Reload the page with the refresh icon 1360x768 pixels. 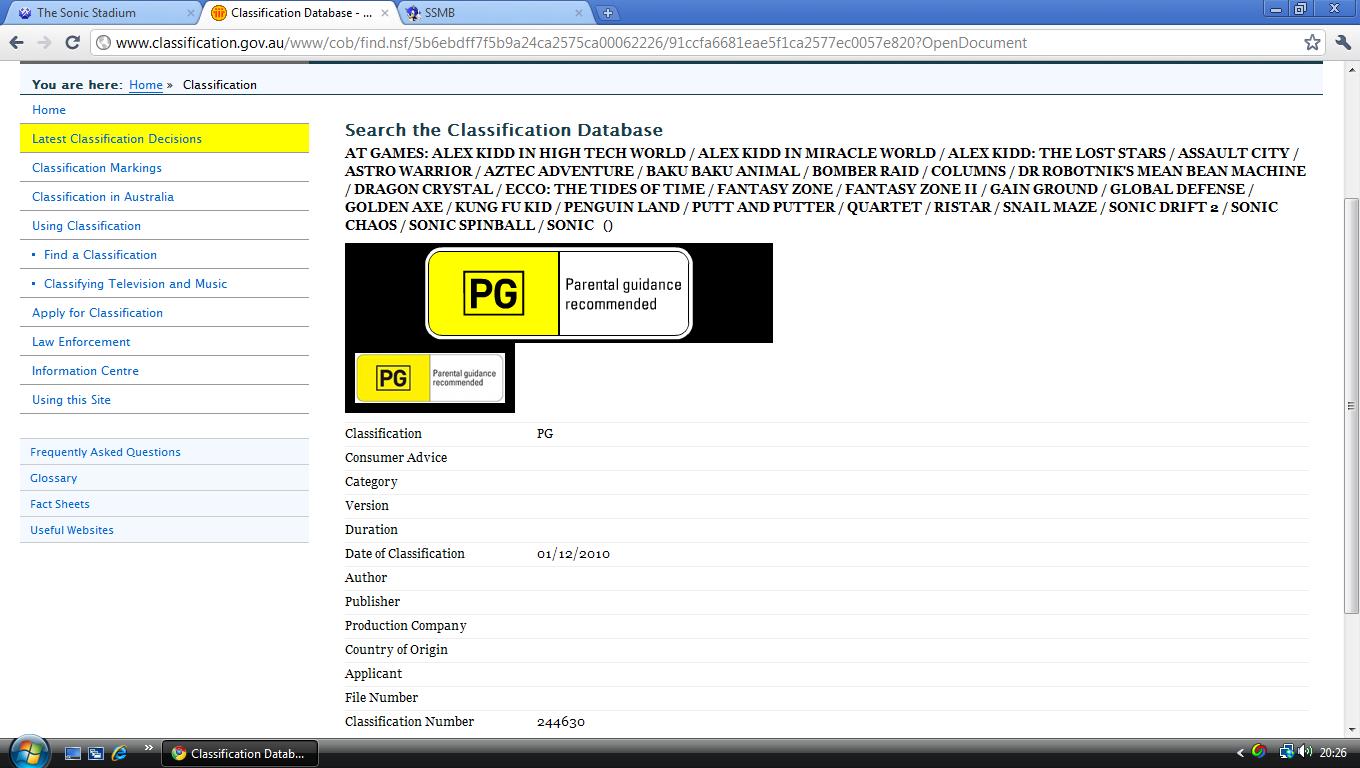pos(72,42)
